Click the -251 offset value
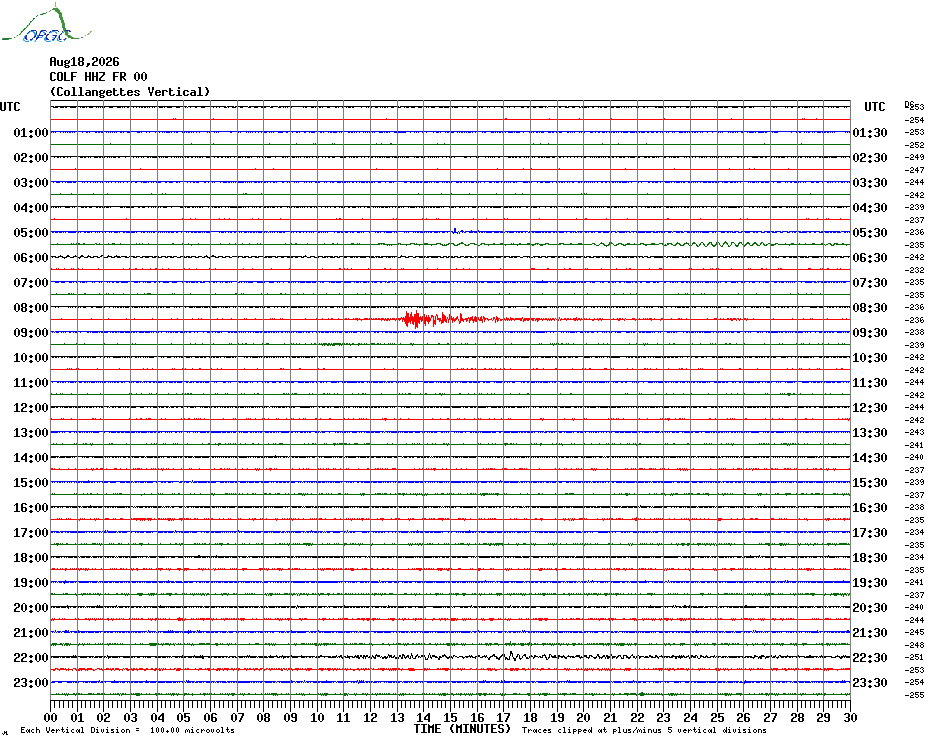 [x=915, y=657]
